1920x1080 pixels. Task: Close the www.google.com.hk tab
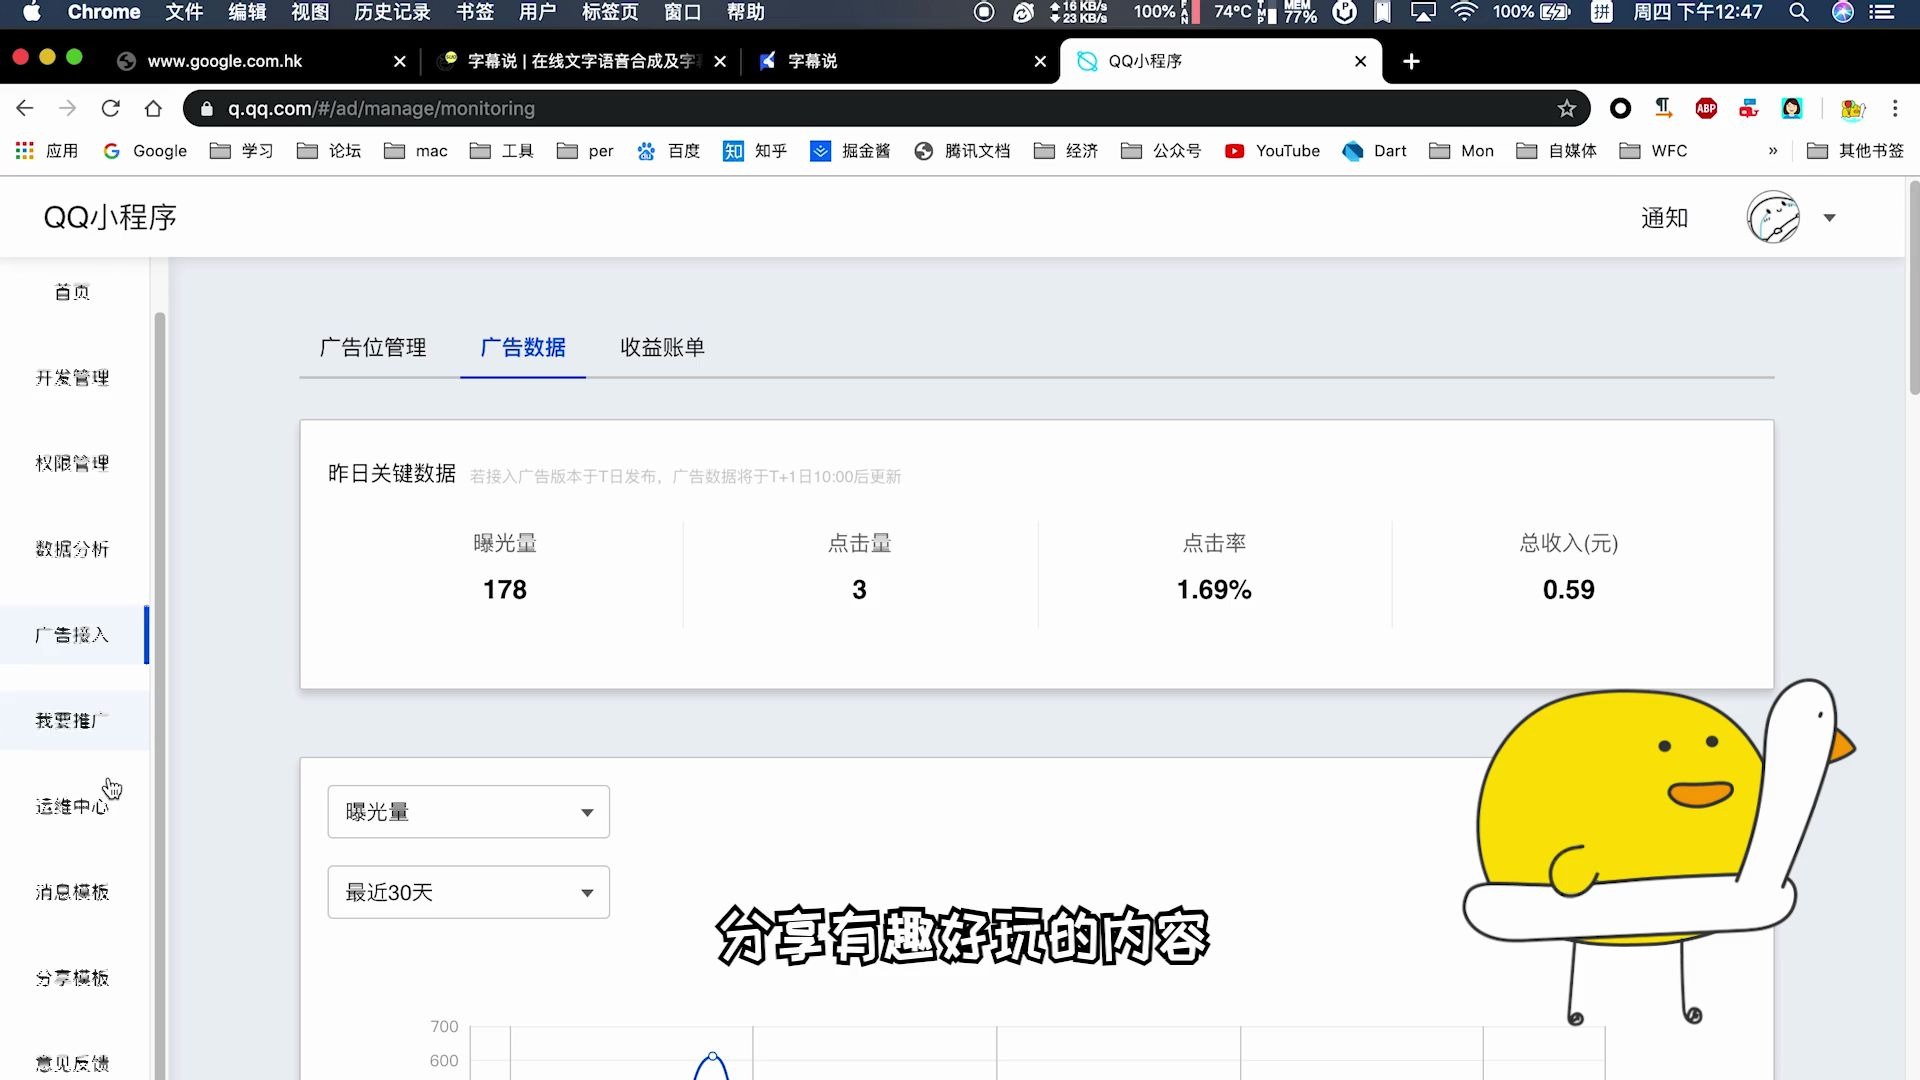pyautogui.click(x=400, y=61)
